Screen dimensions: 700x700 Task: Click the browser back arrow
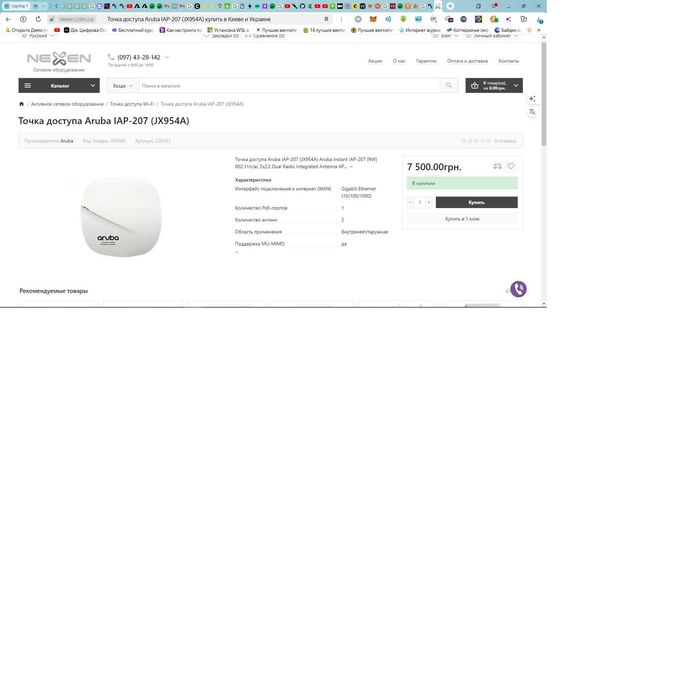pos(8,19)
